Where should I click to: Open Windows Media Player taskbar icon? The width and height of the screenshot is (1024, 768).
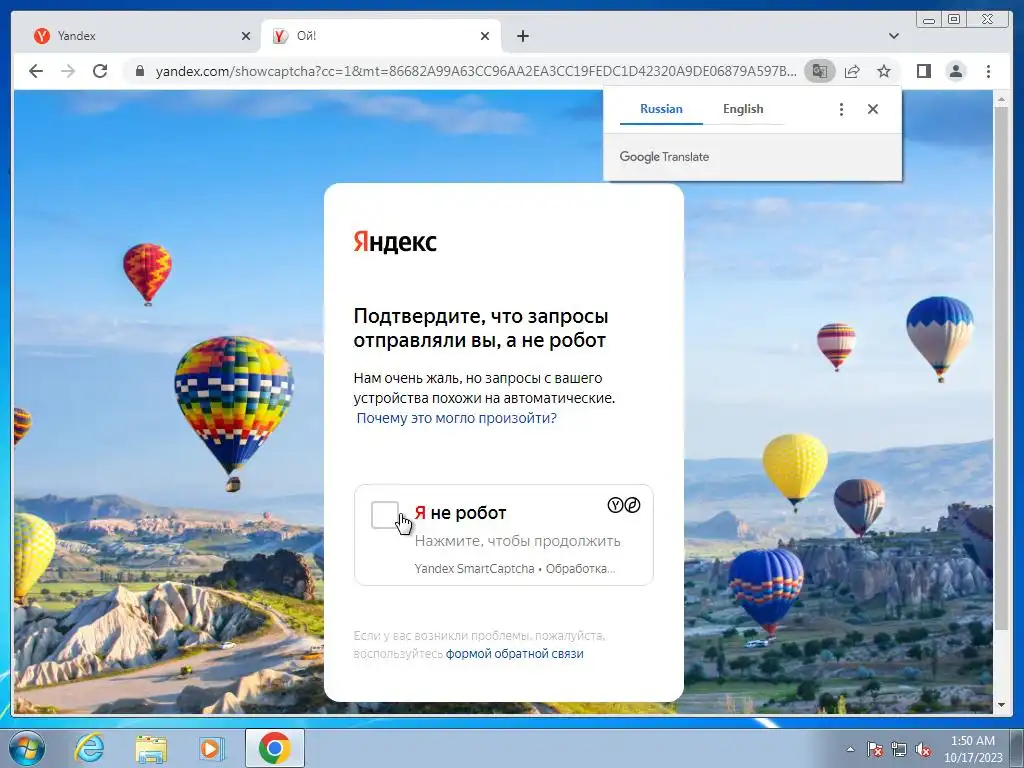(x=210, y=748)
